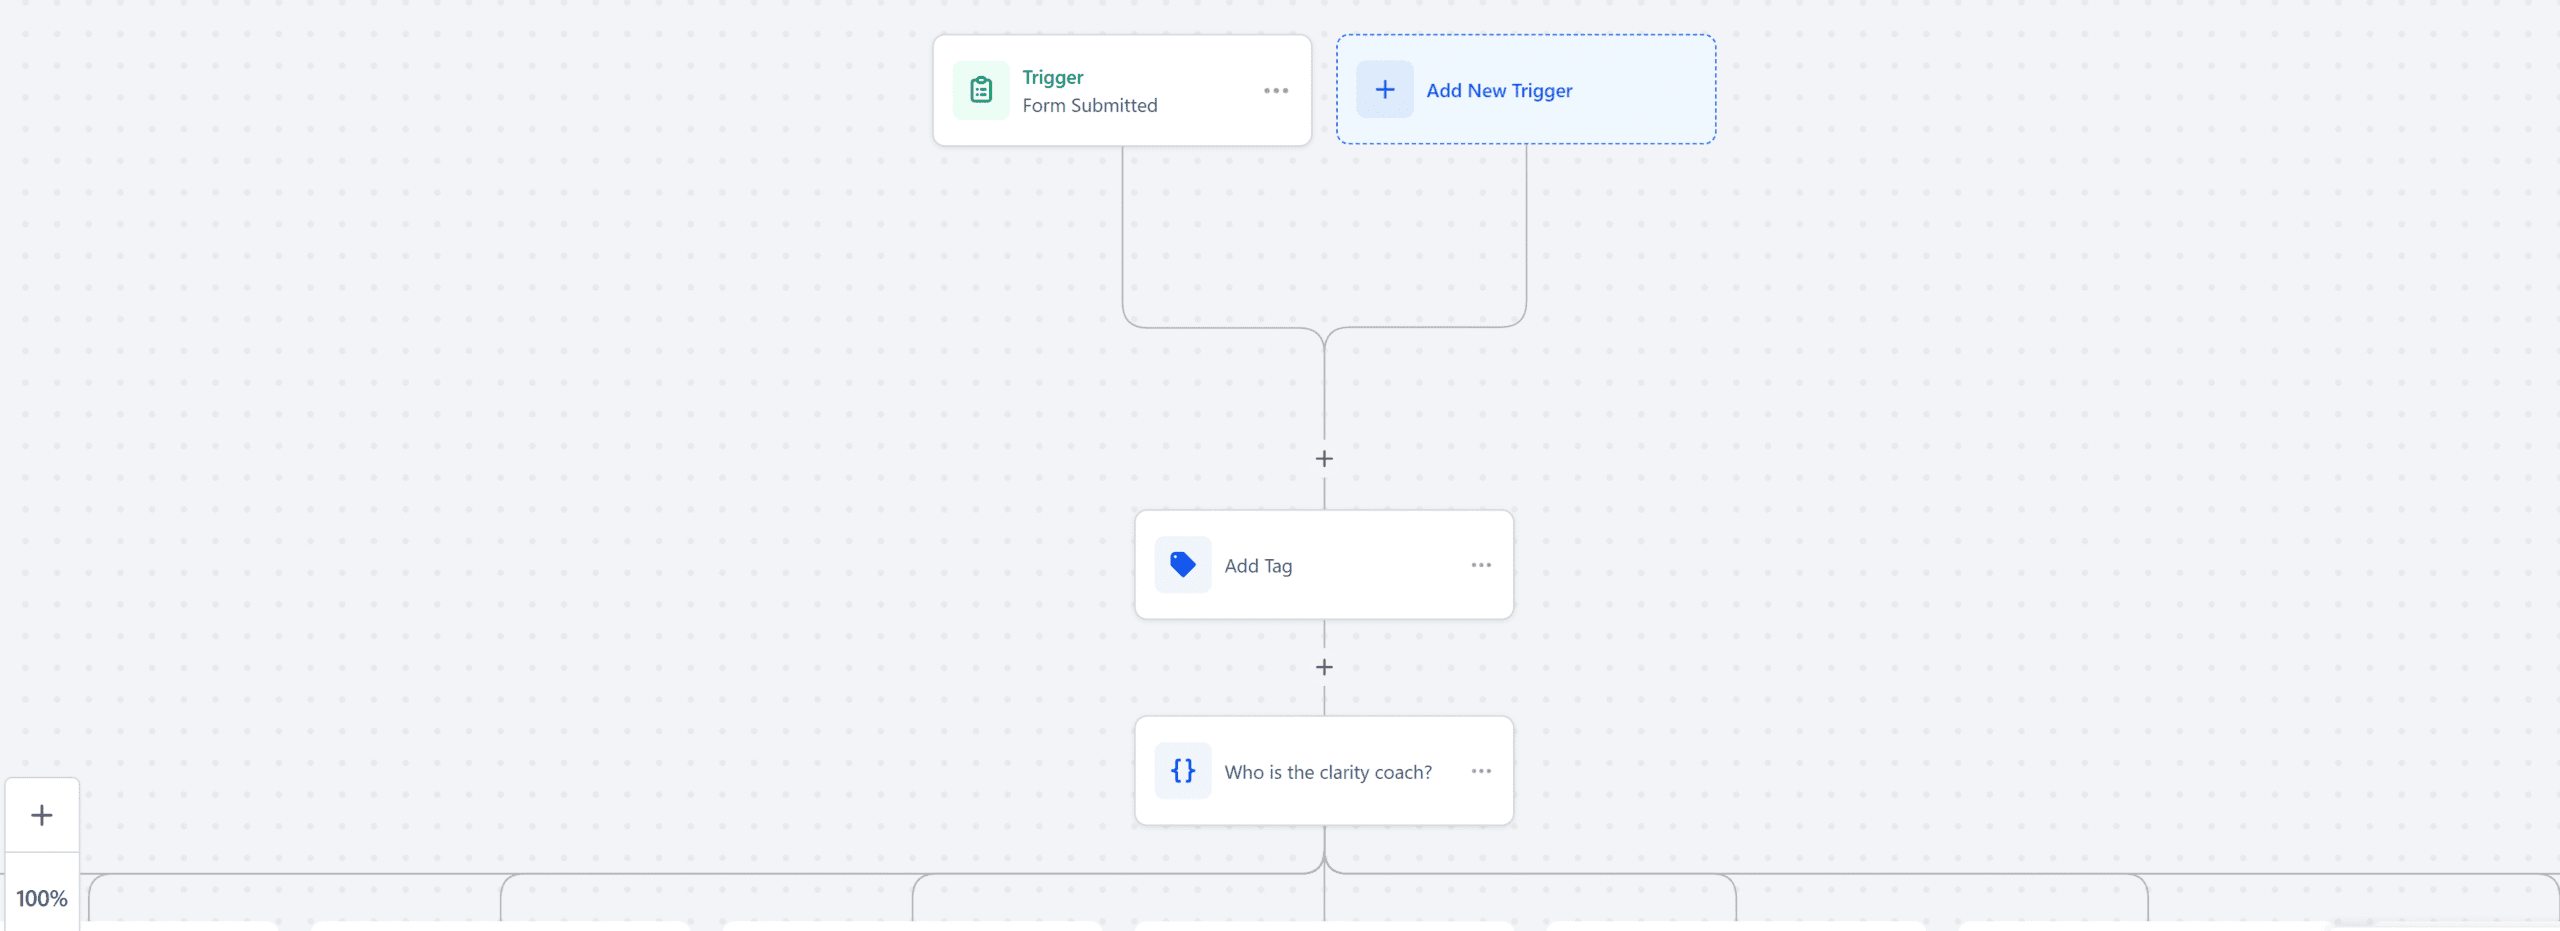Viewport: 2560px width, 931px height.
Task: Open the clarity coach node's three-dot menu
Action: (1481, 771)
